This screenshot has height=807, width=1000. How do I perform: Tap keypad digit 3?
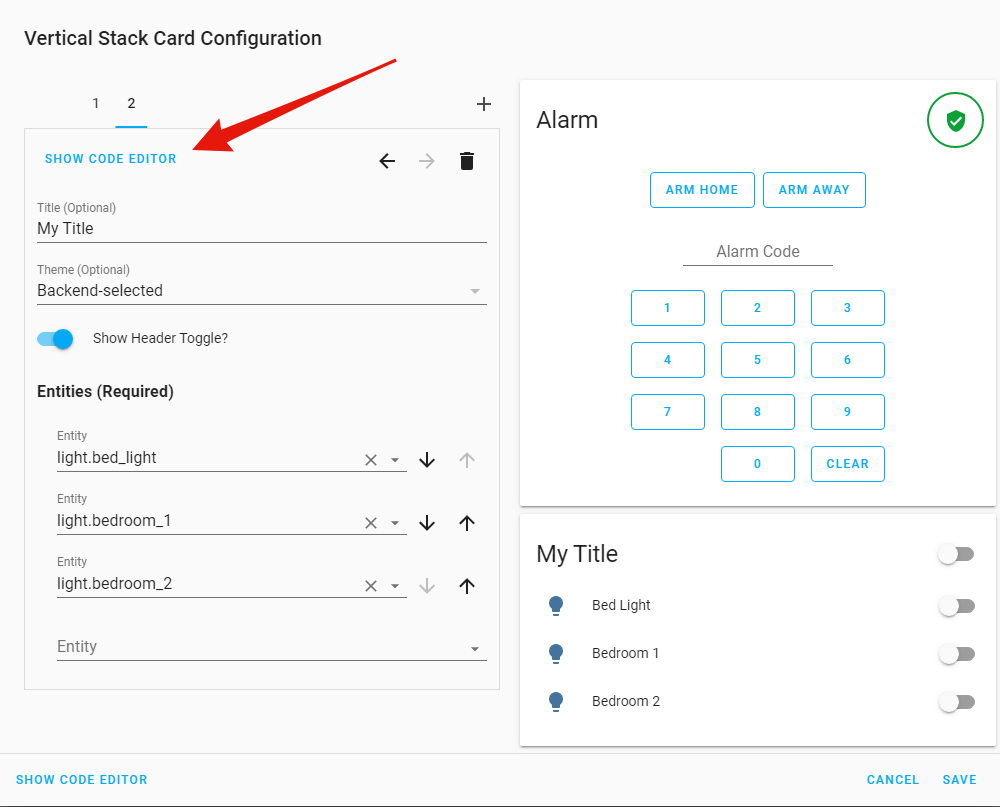coord(848,308)
